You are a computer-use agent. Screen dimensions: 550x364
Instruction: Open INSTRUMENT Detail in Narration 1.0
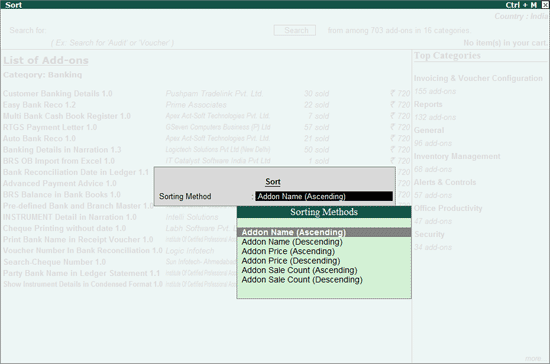pos(70,217)
